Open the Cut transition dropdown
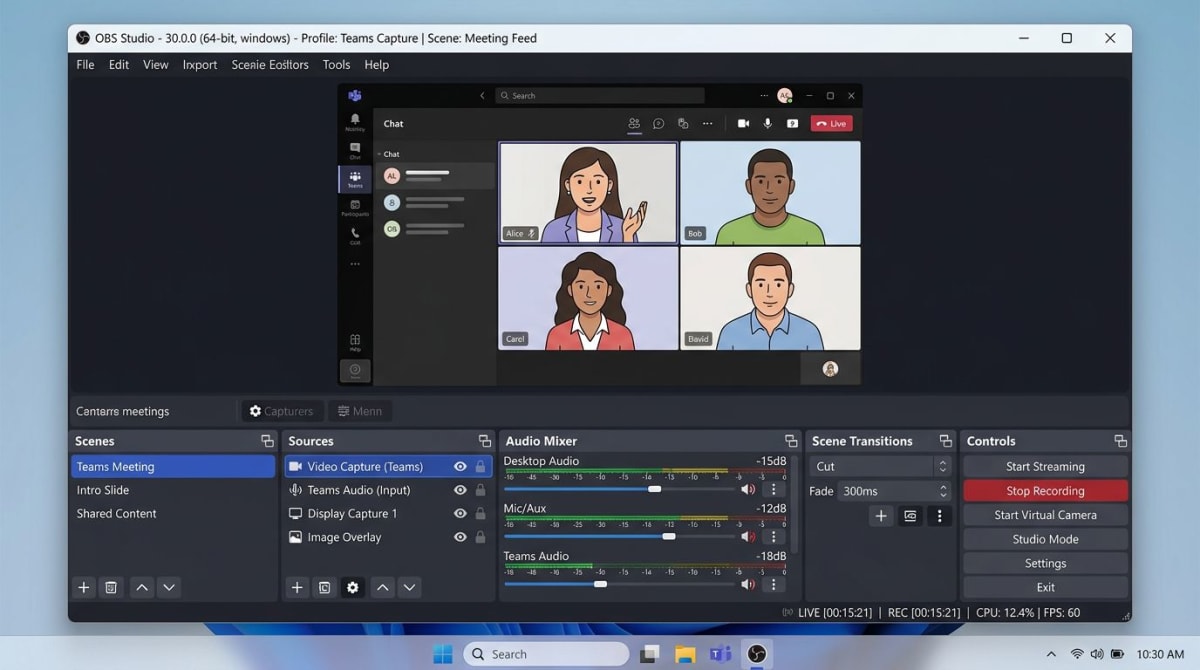1200x670 pixels. click(880, 466)
